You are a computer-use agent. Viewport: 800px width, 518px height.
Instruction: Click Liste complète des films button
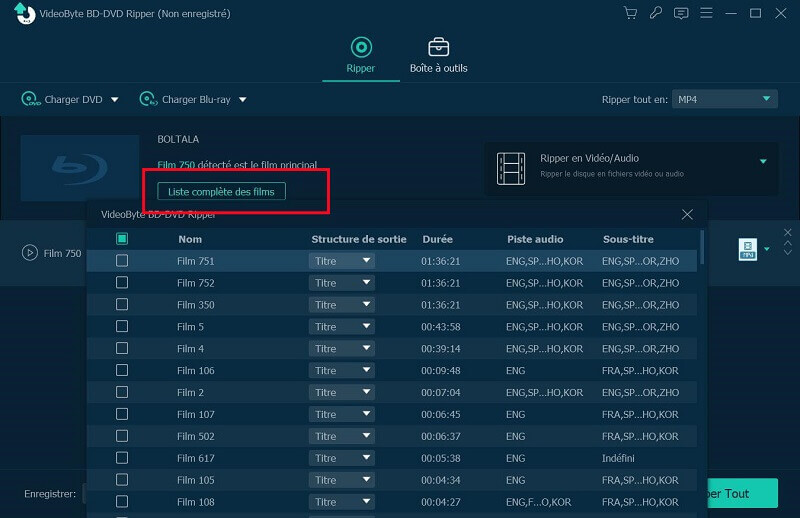221,191
